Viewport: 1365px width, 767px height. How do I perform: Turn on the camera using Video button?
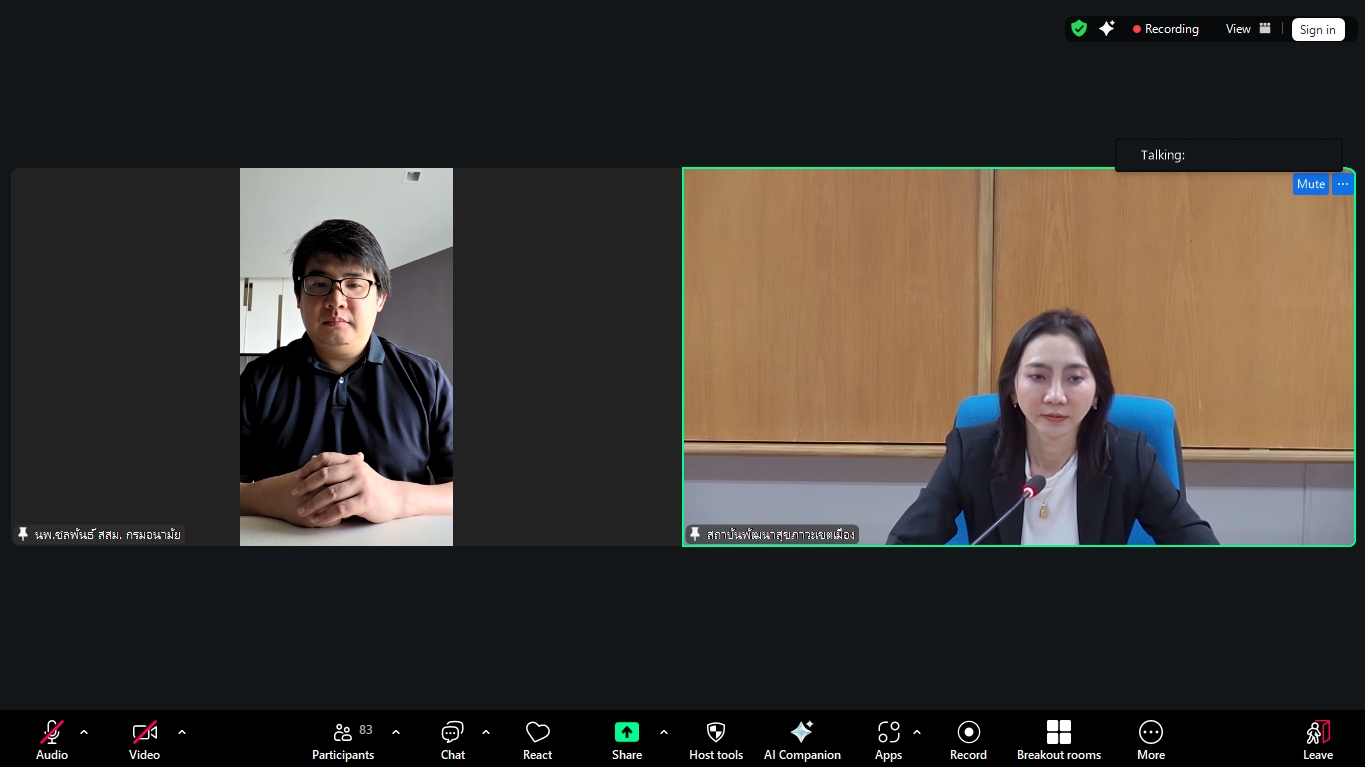pyautogui.click(x=145, y=740)
